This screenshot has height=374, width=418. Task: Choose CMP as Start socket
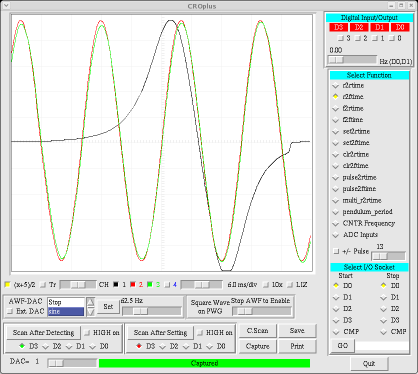point(336,332)
